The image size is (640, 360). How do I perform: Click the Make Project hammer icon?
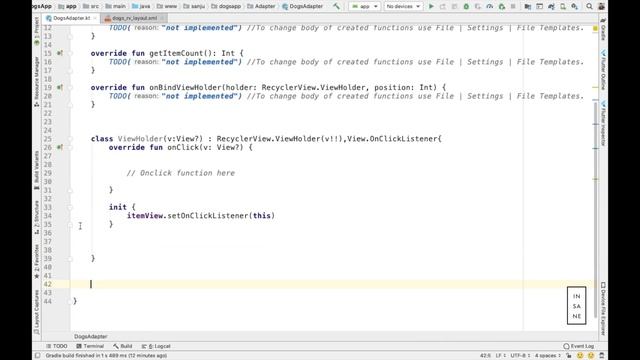coord(336,6)
